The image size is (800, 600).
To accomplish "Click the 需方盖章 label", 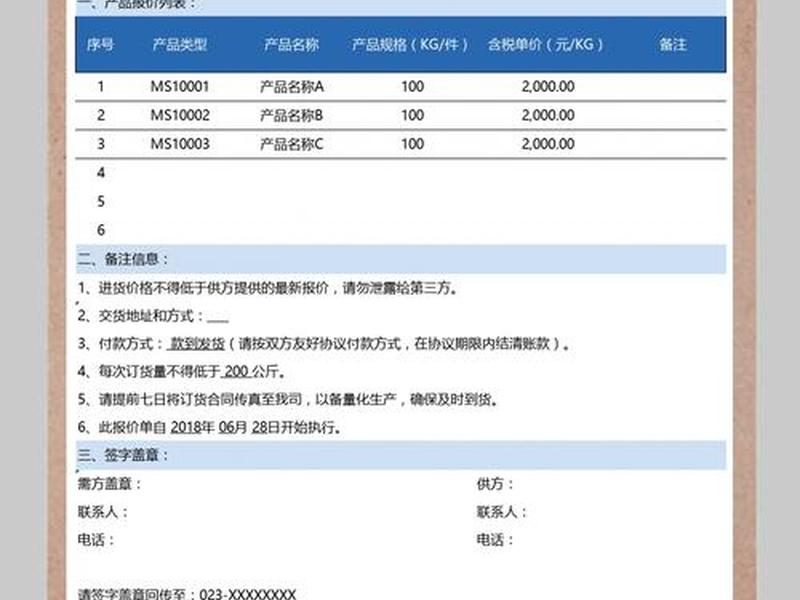I will 109,484.
